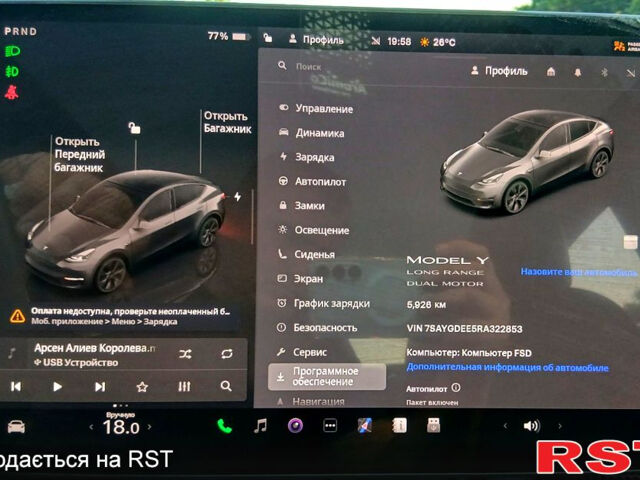The height and width of the screenshot is (480, 640).
Task: Open the Сервис menu entry
Action: click(x=302, y=352)
